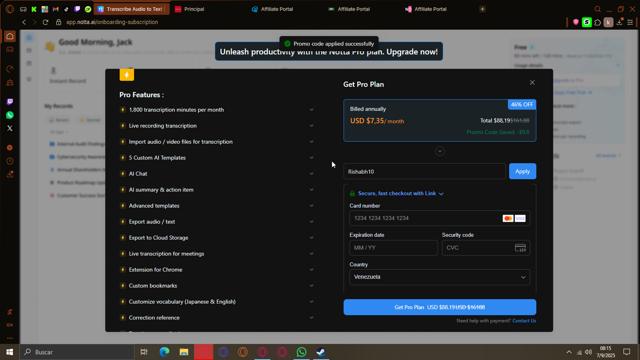Expand Export audio / text feature row
Viewport: 640px width, 360px height.
point(311,222)
